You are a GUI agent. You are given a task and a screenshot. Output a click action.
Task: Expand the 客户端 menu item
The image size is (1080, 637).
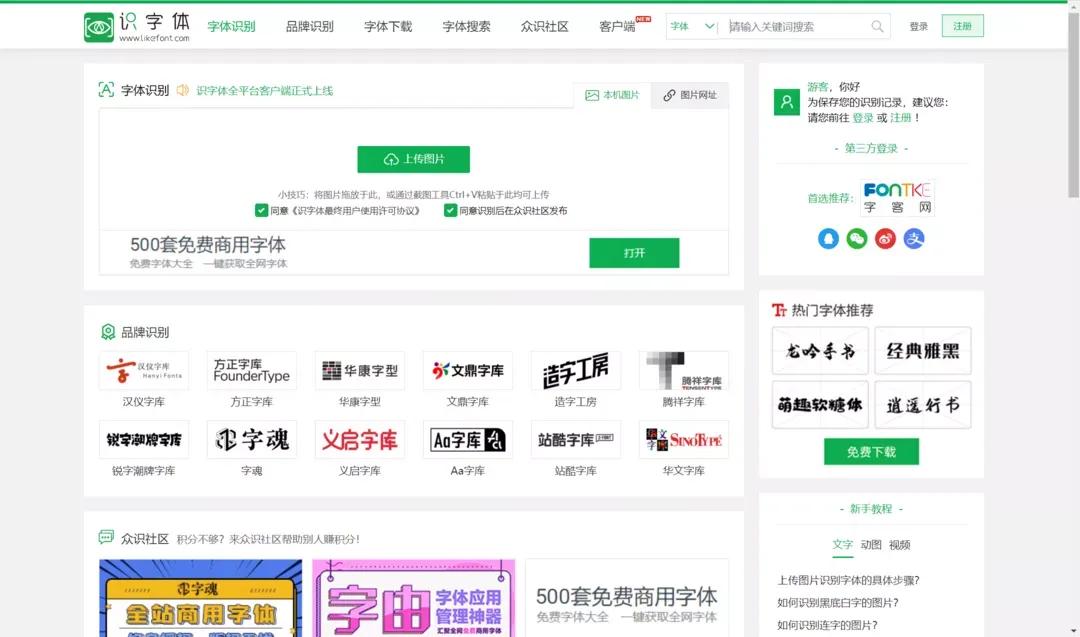[x=619, y=27]
